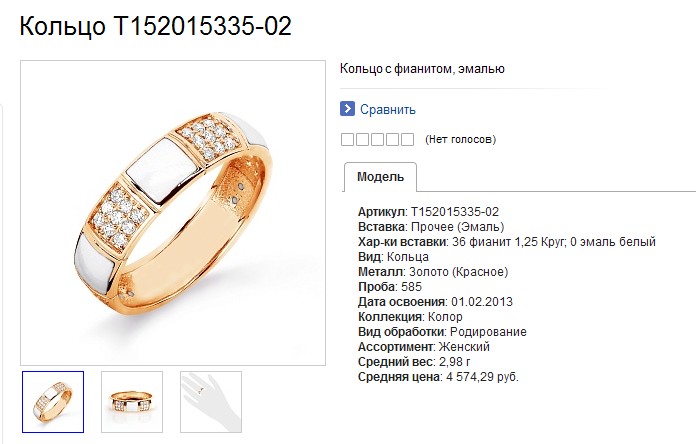The image size is (696, 444).
Task: Give the fifth rating box vote
Action: [407, 139]
